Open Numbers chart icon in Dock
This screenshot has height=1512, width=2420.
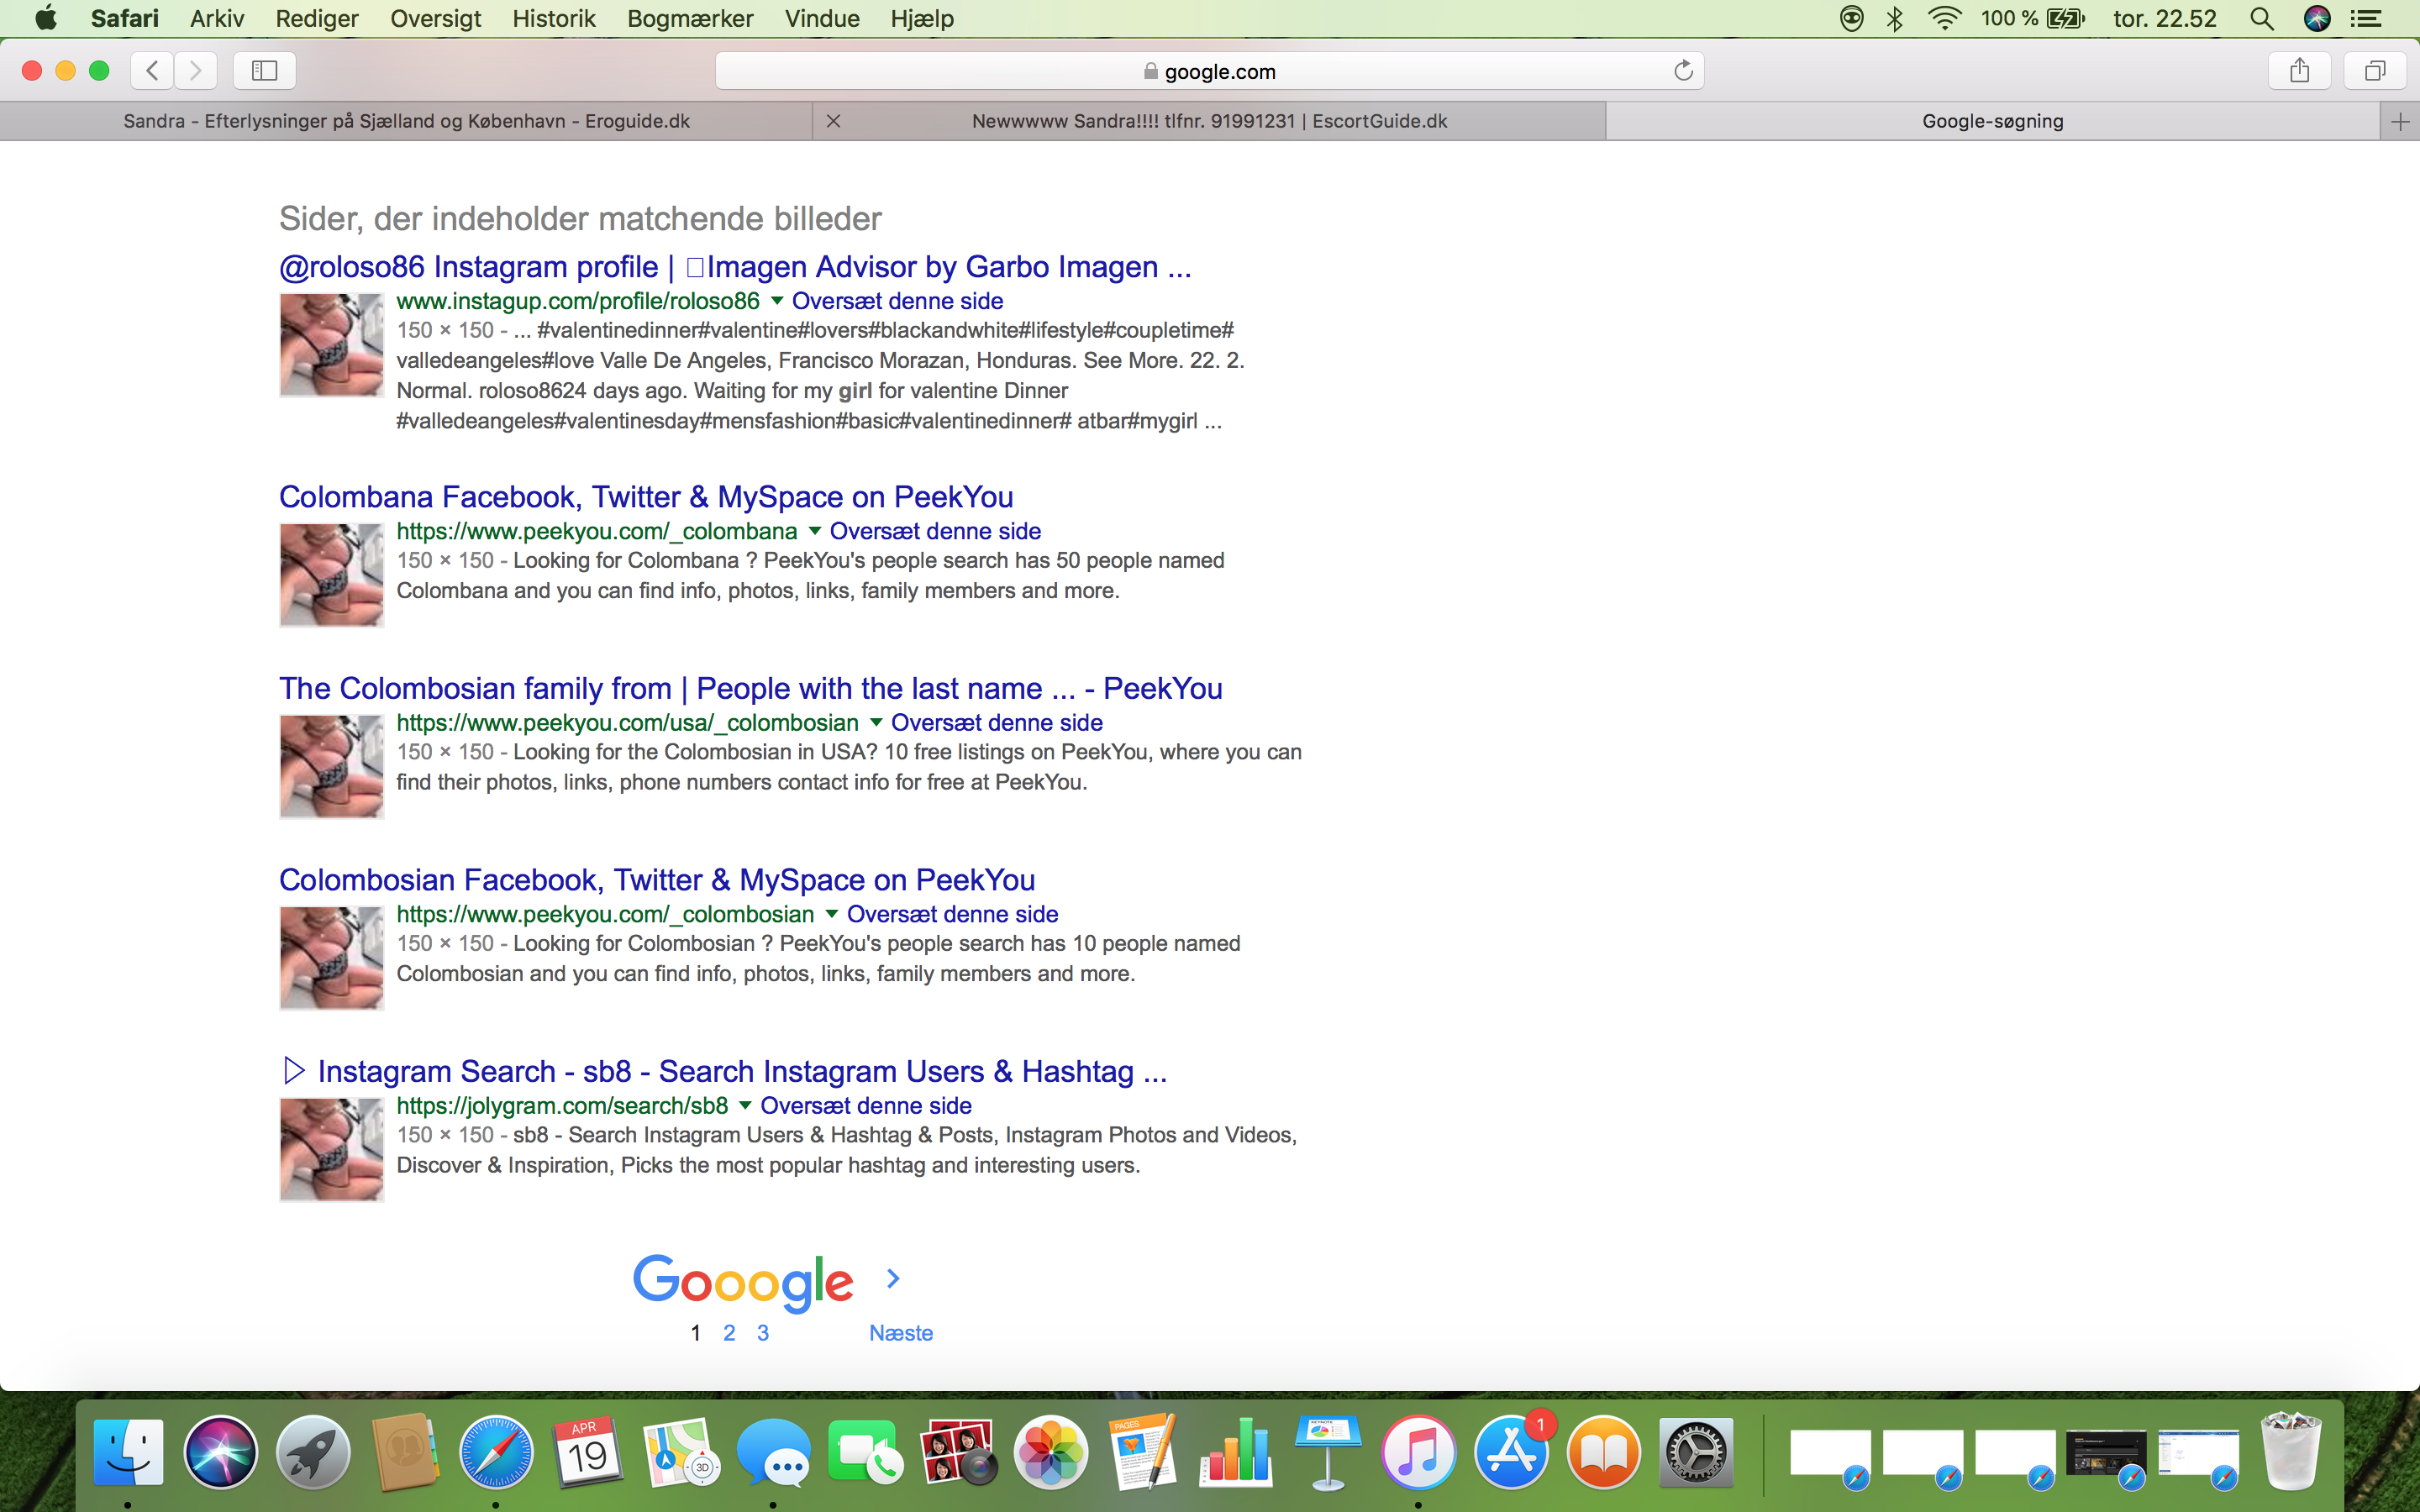click(1236, 1452)
